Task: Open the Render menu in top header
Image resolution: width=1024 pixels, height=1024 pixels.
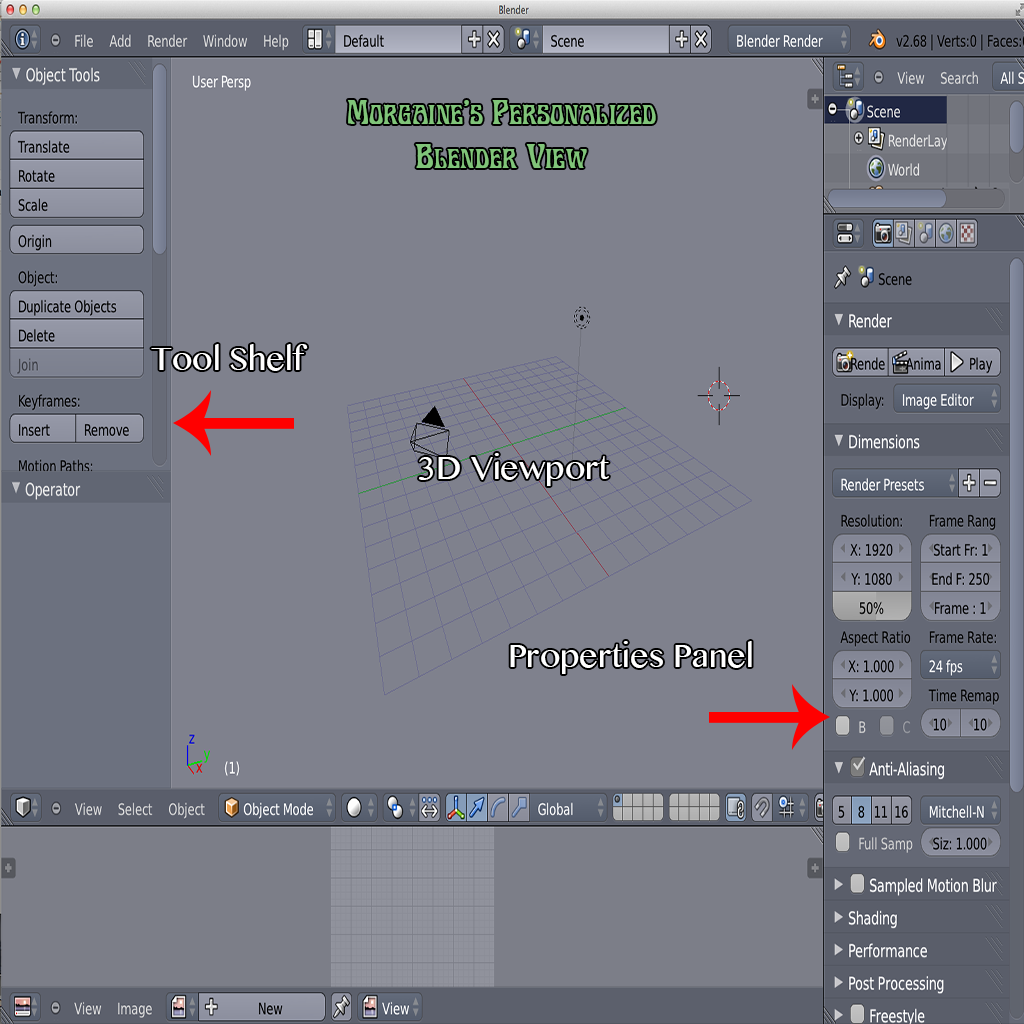Action: [x=167, y=40]
